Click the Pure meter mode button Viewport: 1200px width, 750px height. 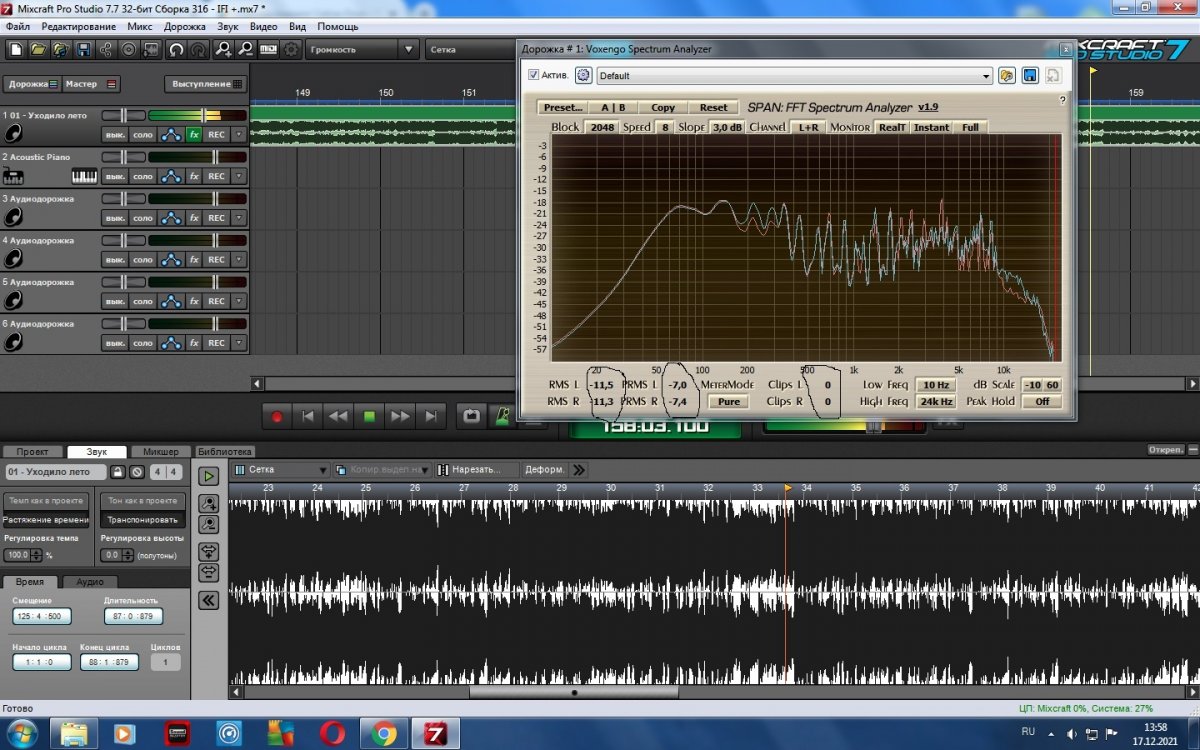729,401
